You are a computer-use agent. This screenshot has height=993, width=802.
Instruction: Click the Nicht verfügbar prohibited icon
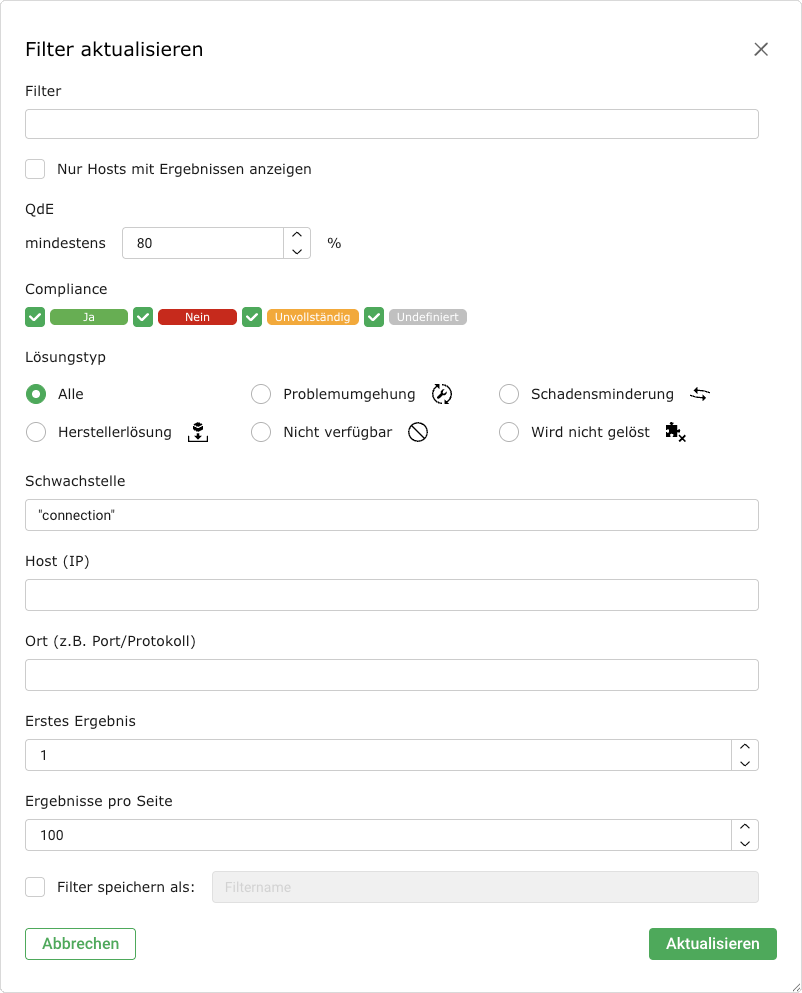click(418, 432)
